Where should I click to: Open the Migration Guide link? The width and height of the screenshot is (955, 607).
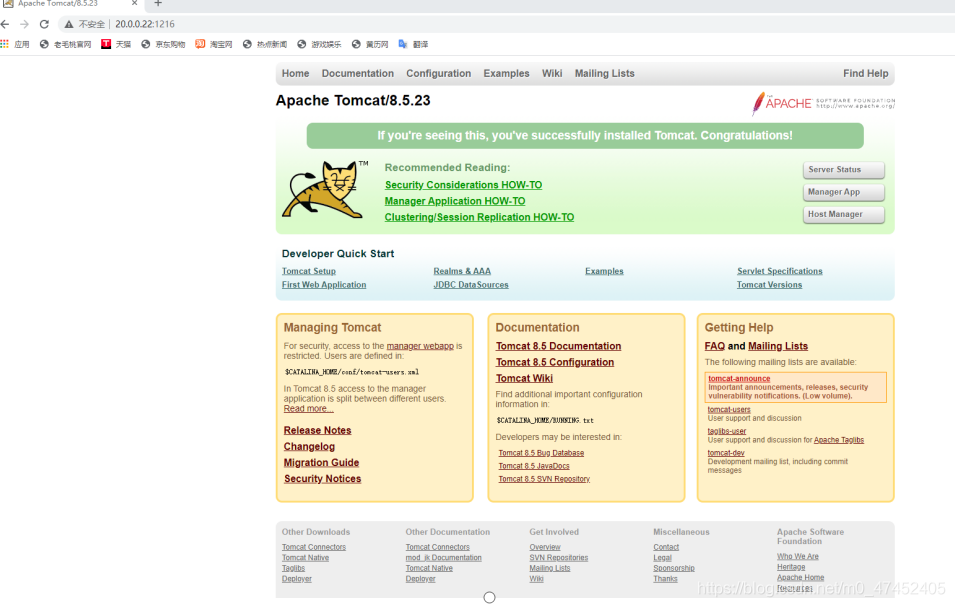tap(321, 463)
